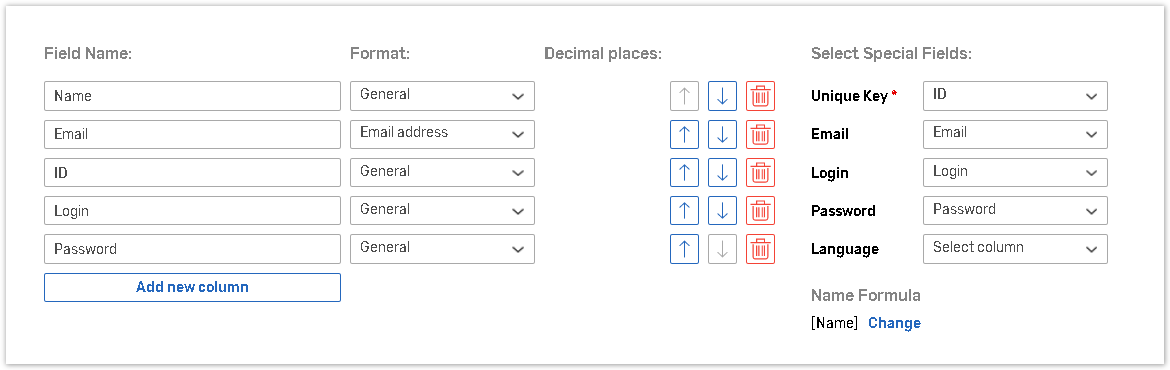Open the Format dropdown for Email

(442, 134)
